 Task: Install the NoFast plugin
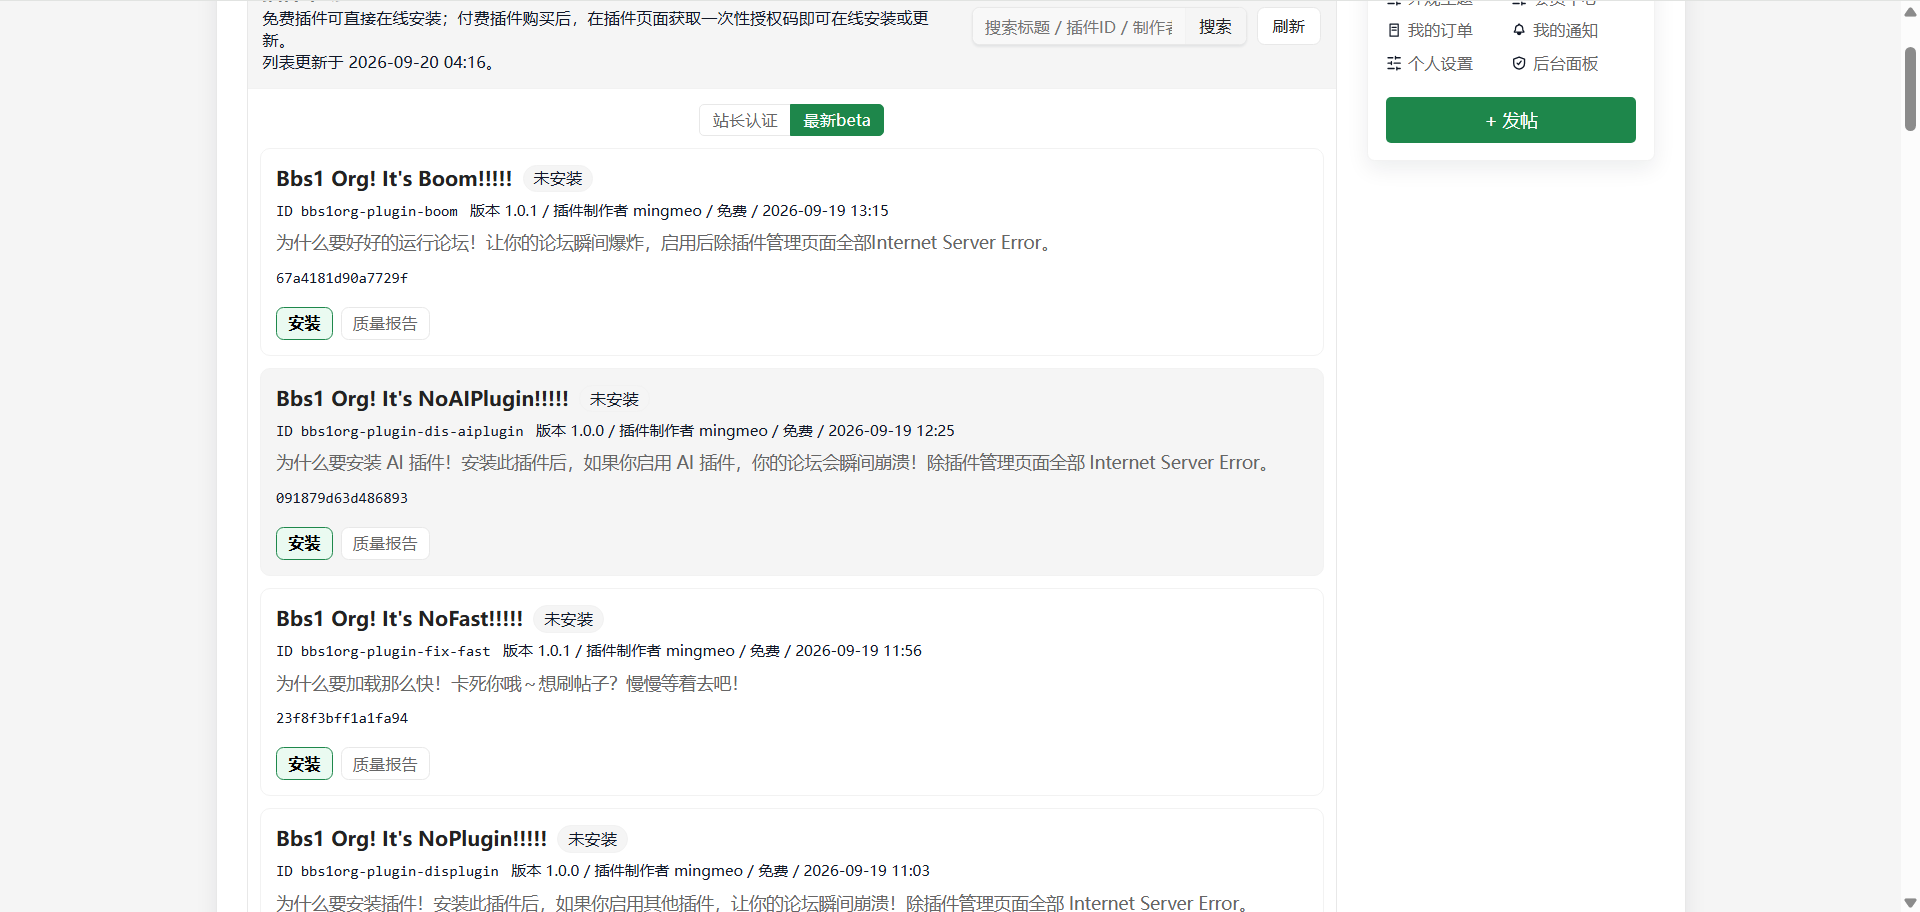pos(304,764)
